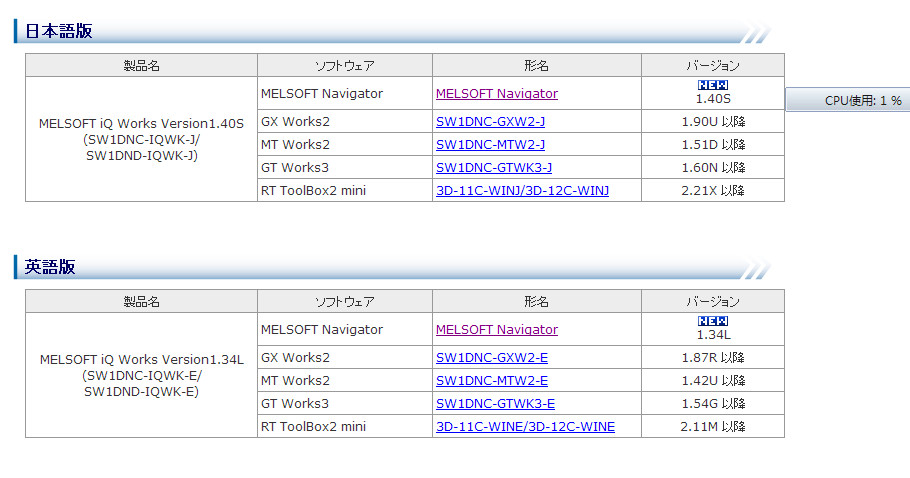The width and height of the screenshot is (910, 478).
Task: Click the NEW badge above version 1.40S
Action: point(712,86)
